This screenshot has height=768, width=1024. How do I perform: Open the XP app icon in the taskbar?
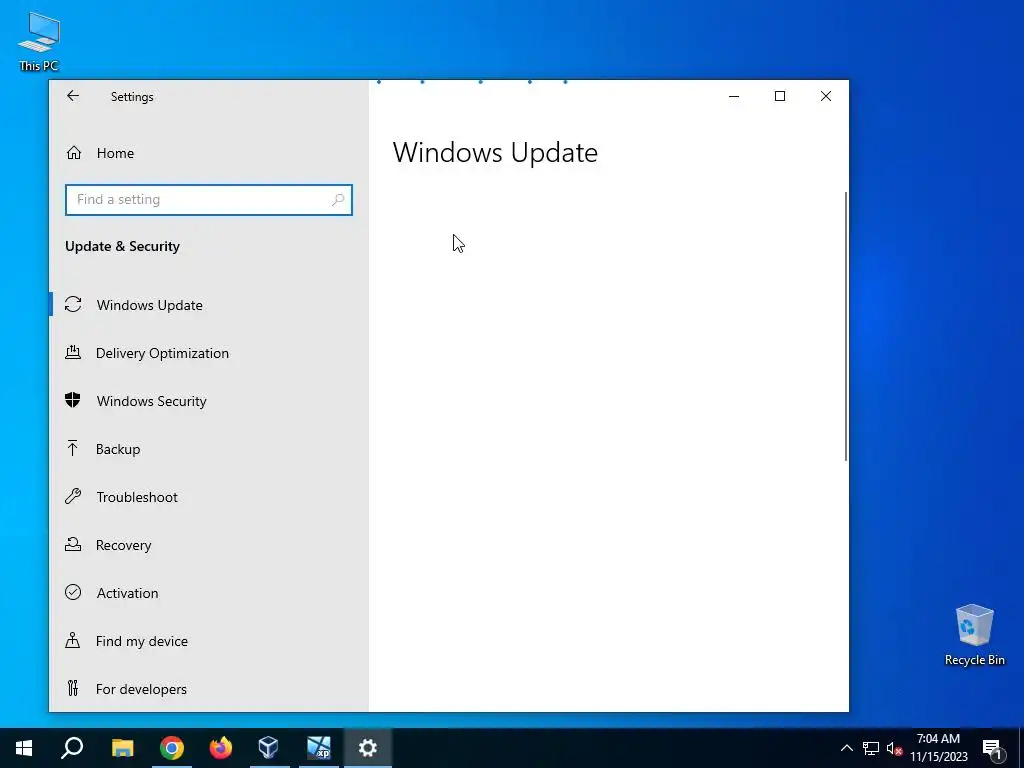pyautogui.click(x=319, y=748)
